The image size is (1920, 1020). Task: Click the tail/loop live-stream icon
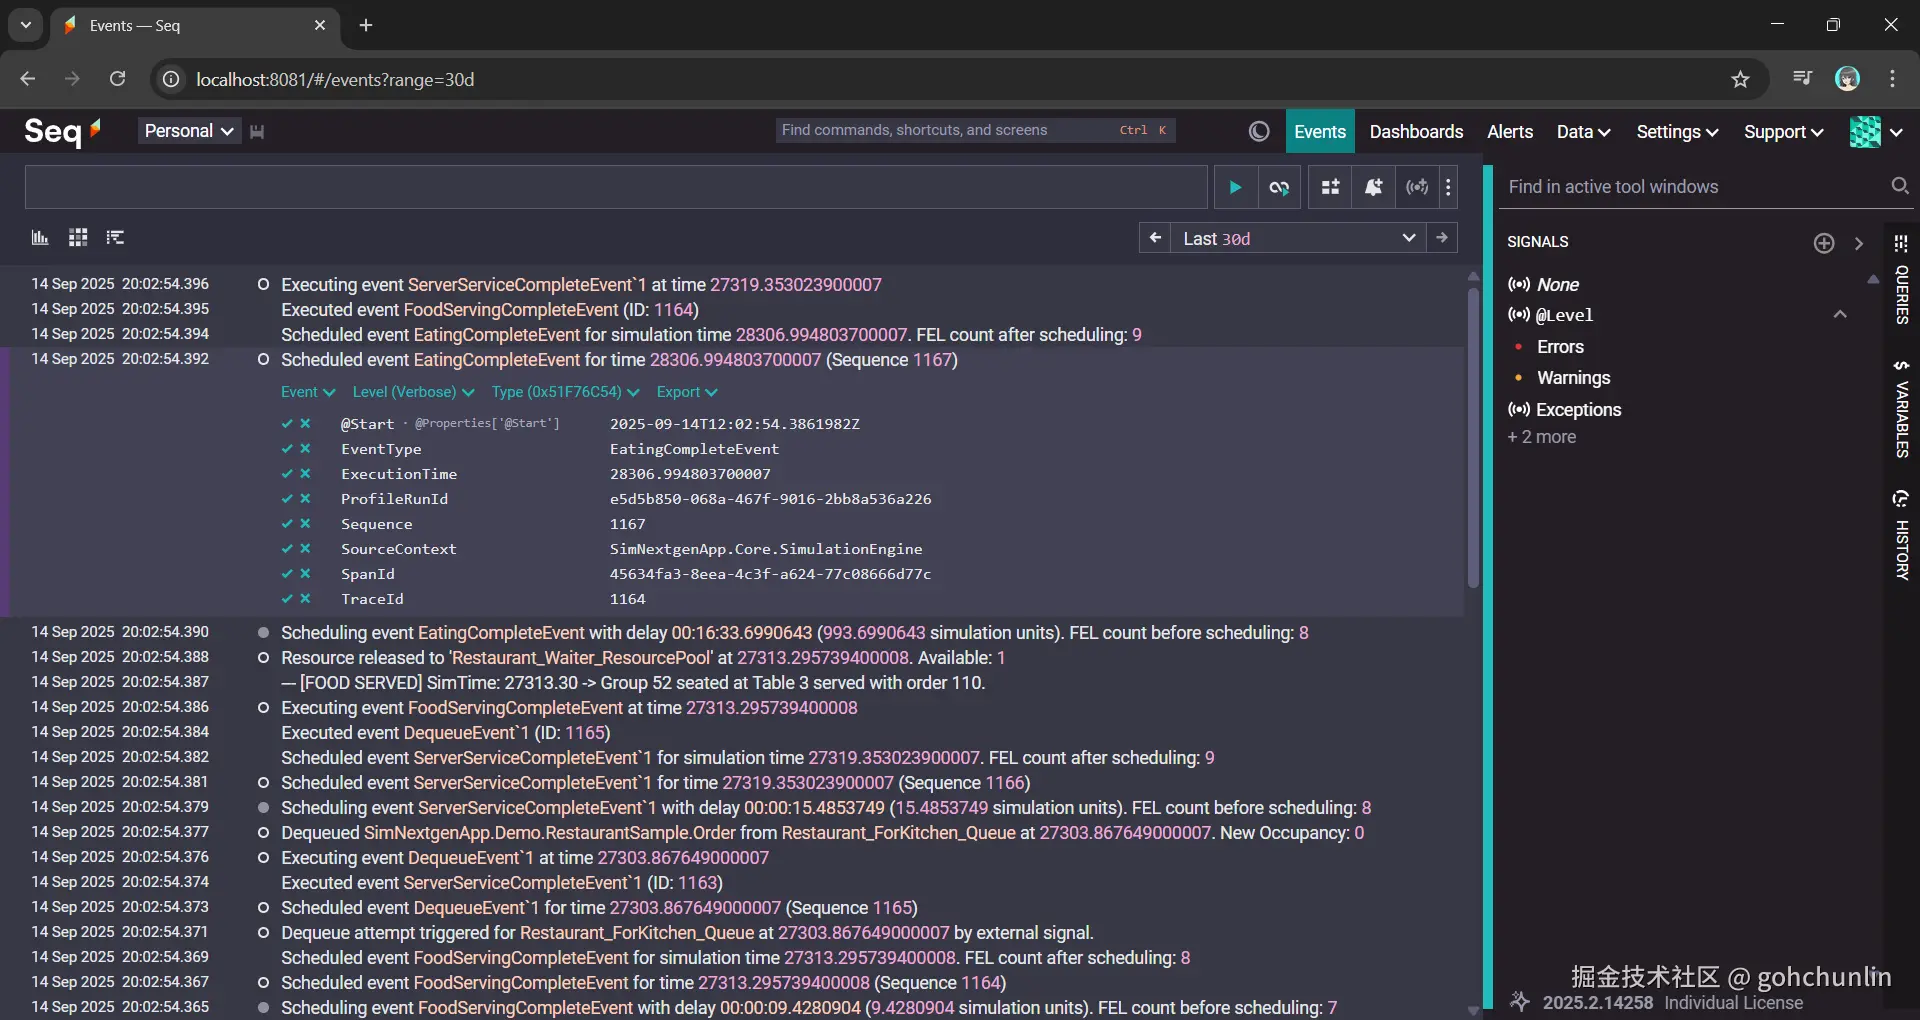click(x=1279, y=187)
